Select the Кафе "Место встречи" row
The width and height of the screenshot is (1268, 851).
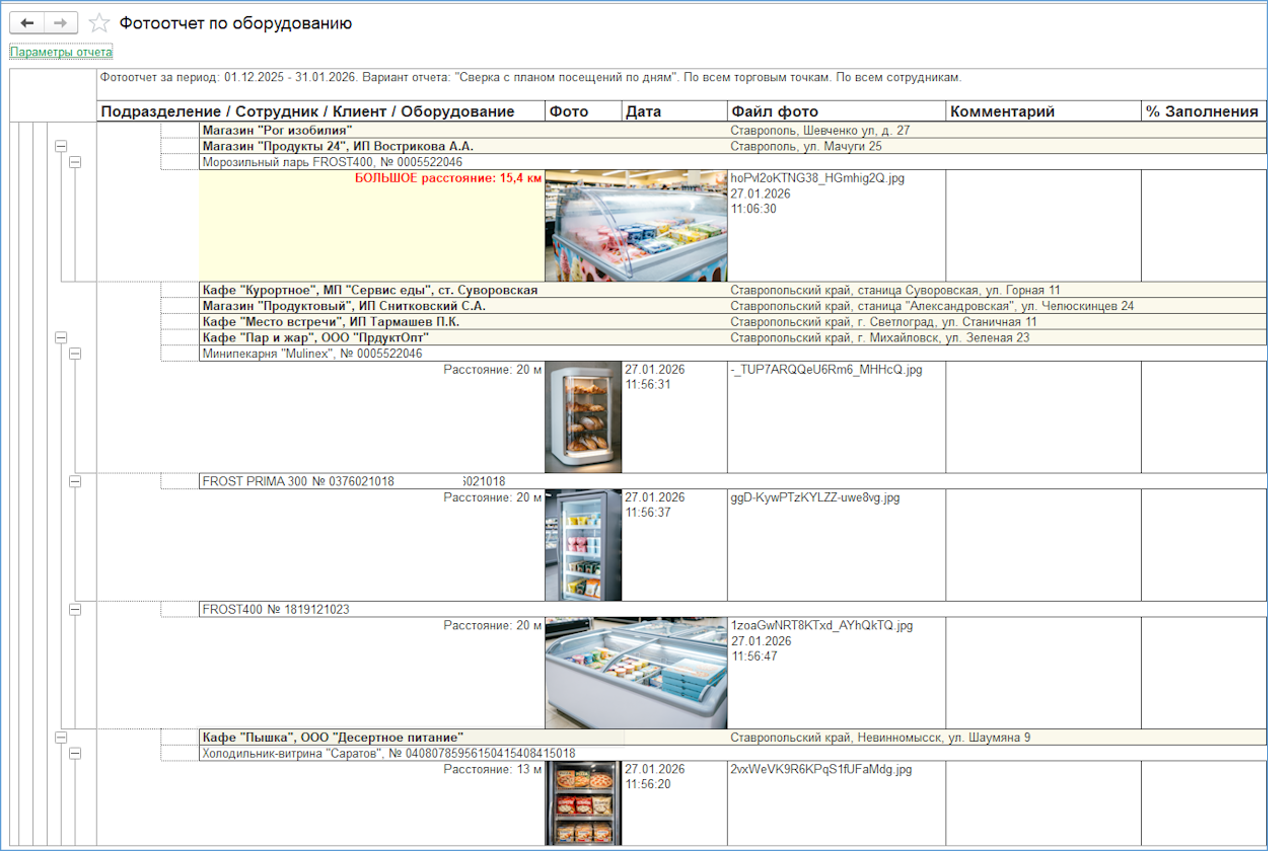point(732,322)
